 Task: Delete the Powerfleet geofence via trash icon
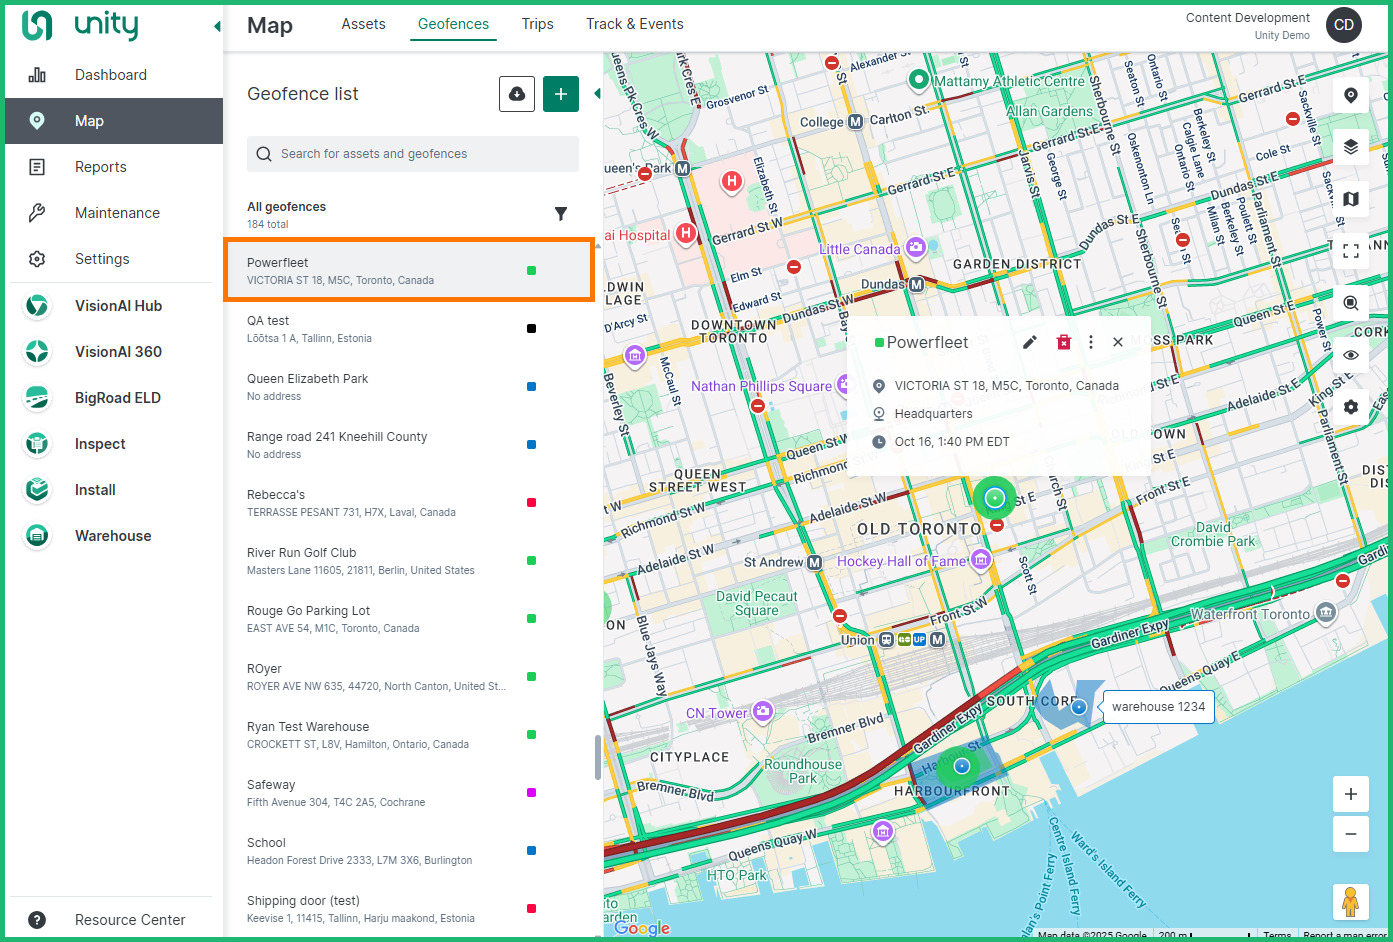pos(1063,342)
